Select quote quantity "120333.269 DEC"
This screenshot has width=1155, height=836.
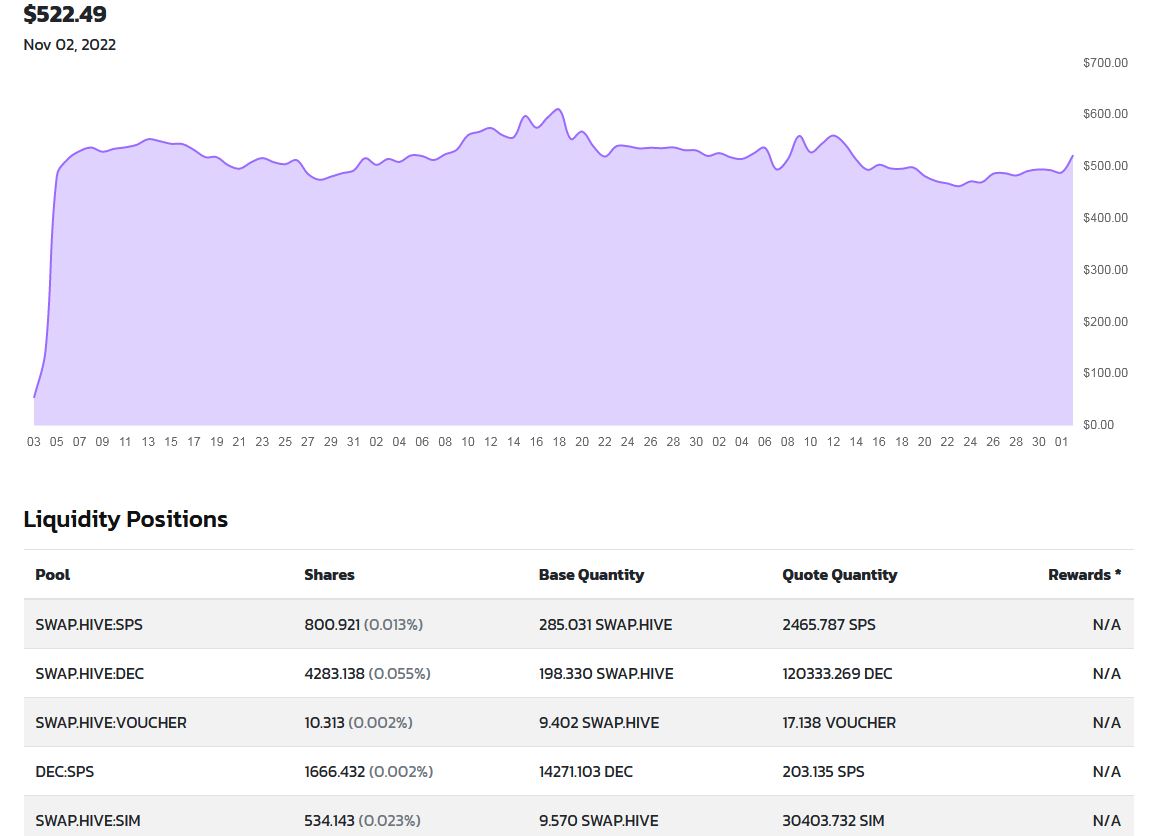coord(837,673)
